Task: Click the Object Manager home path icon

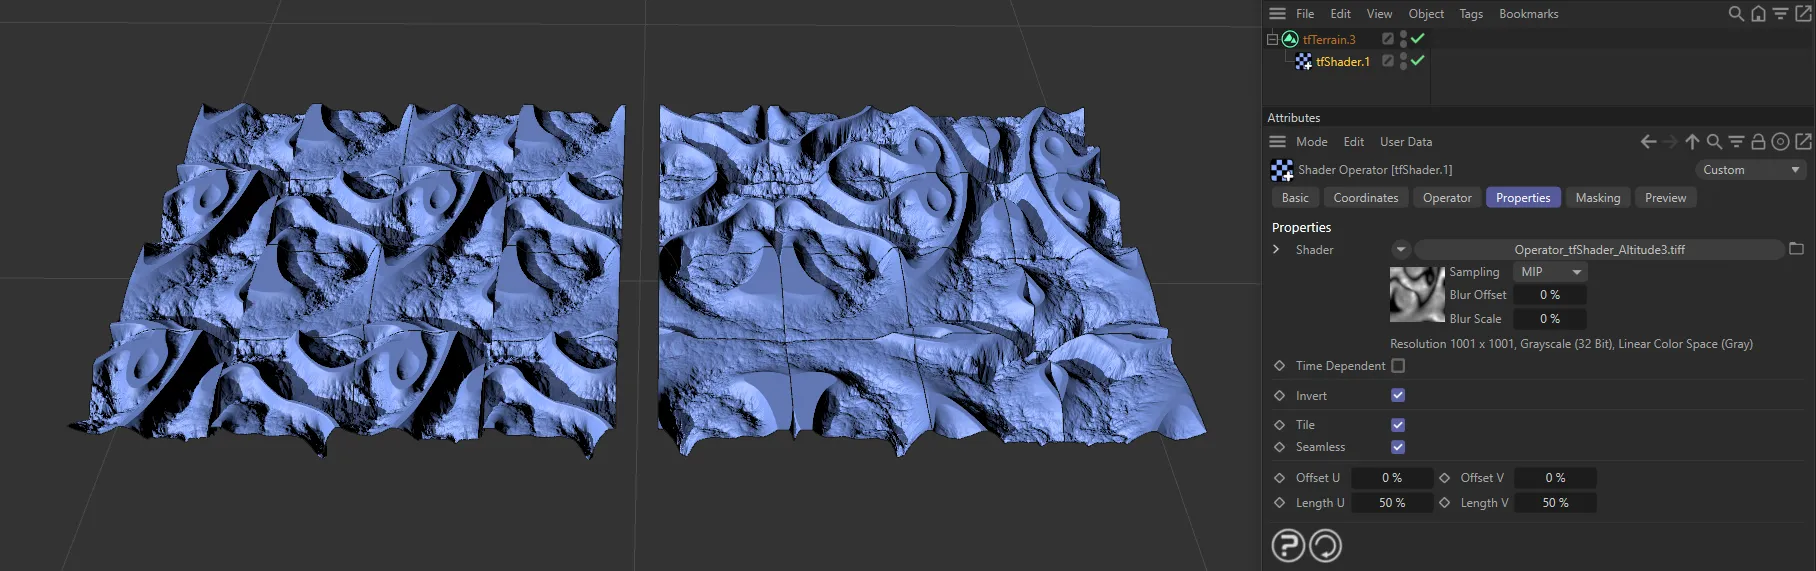Action: pyautogui.click(x=1758, y=14)
